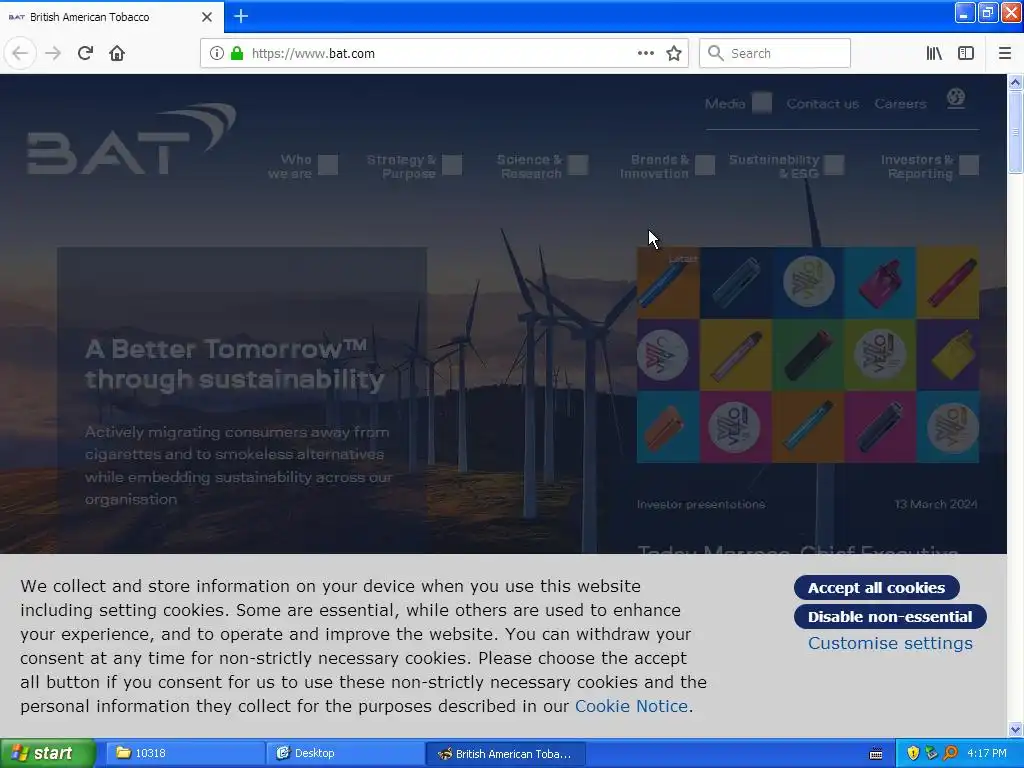Select the British American Tobacco tab
This screenshot has height=768, width=1024.
tap(112, 17)
